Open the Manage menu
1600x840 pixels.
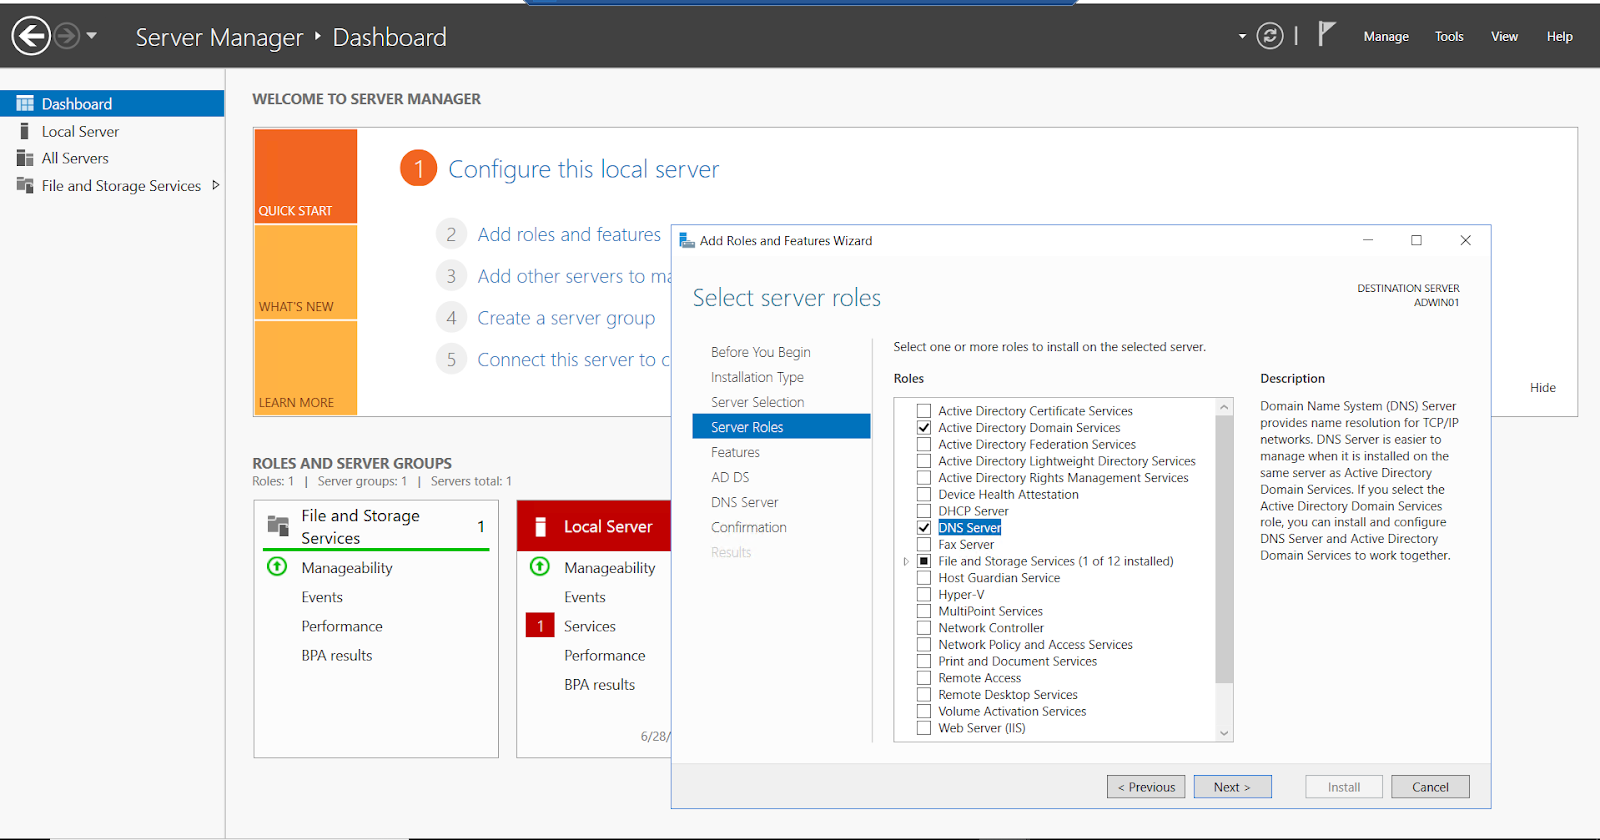pyautogui.click(x=1386, y=36)
